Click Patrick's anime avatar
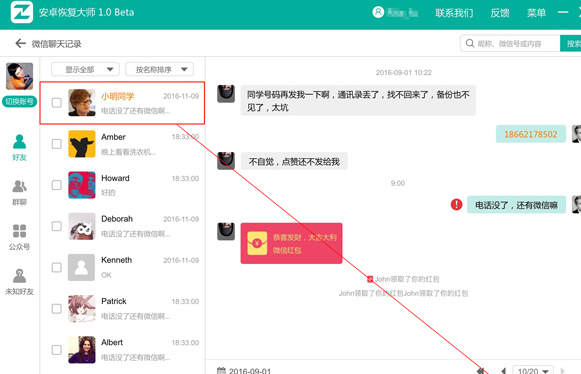Screen dimensions: 581x374 pos(82,308)
